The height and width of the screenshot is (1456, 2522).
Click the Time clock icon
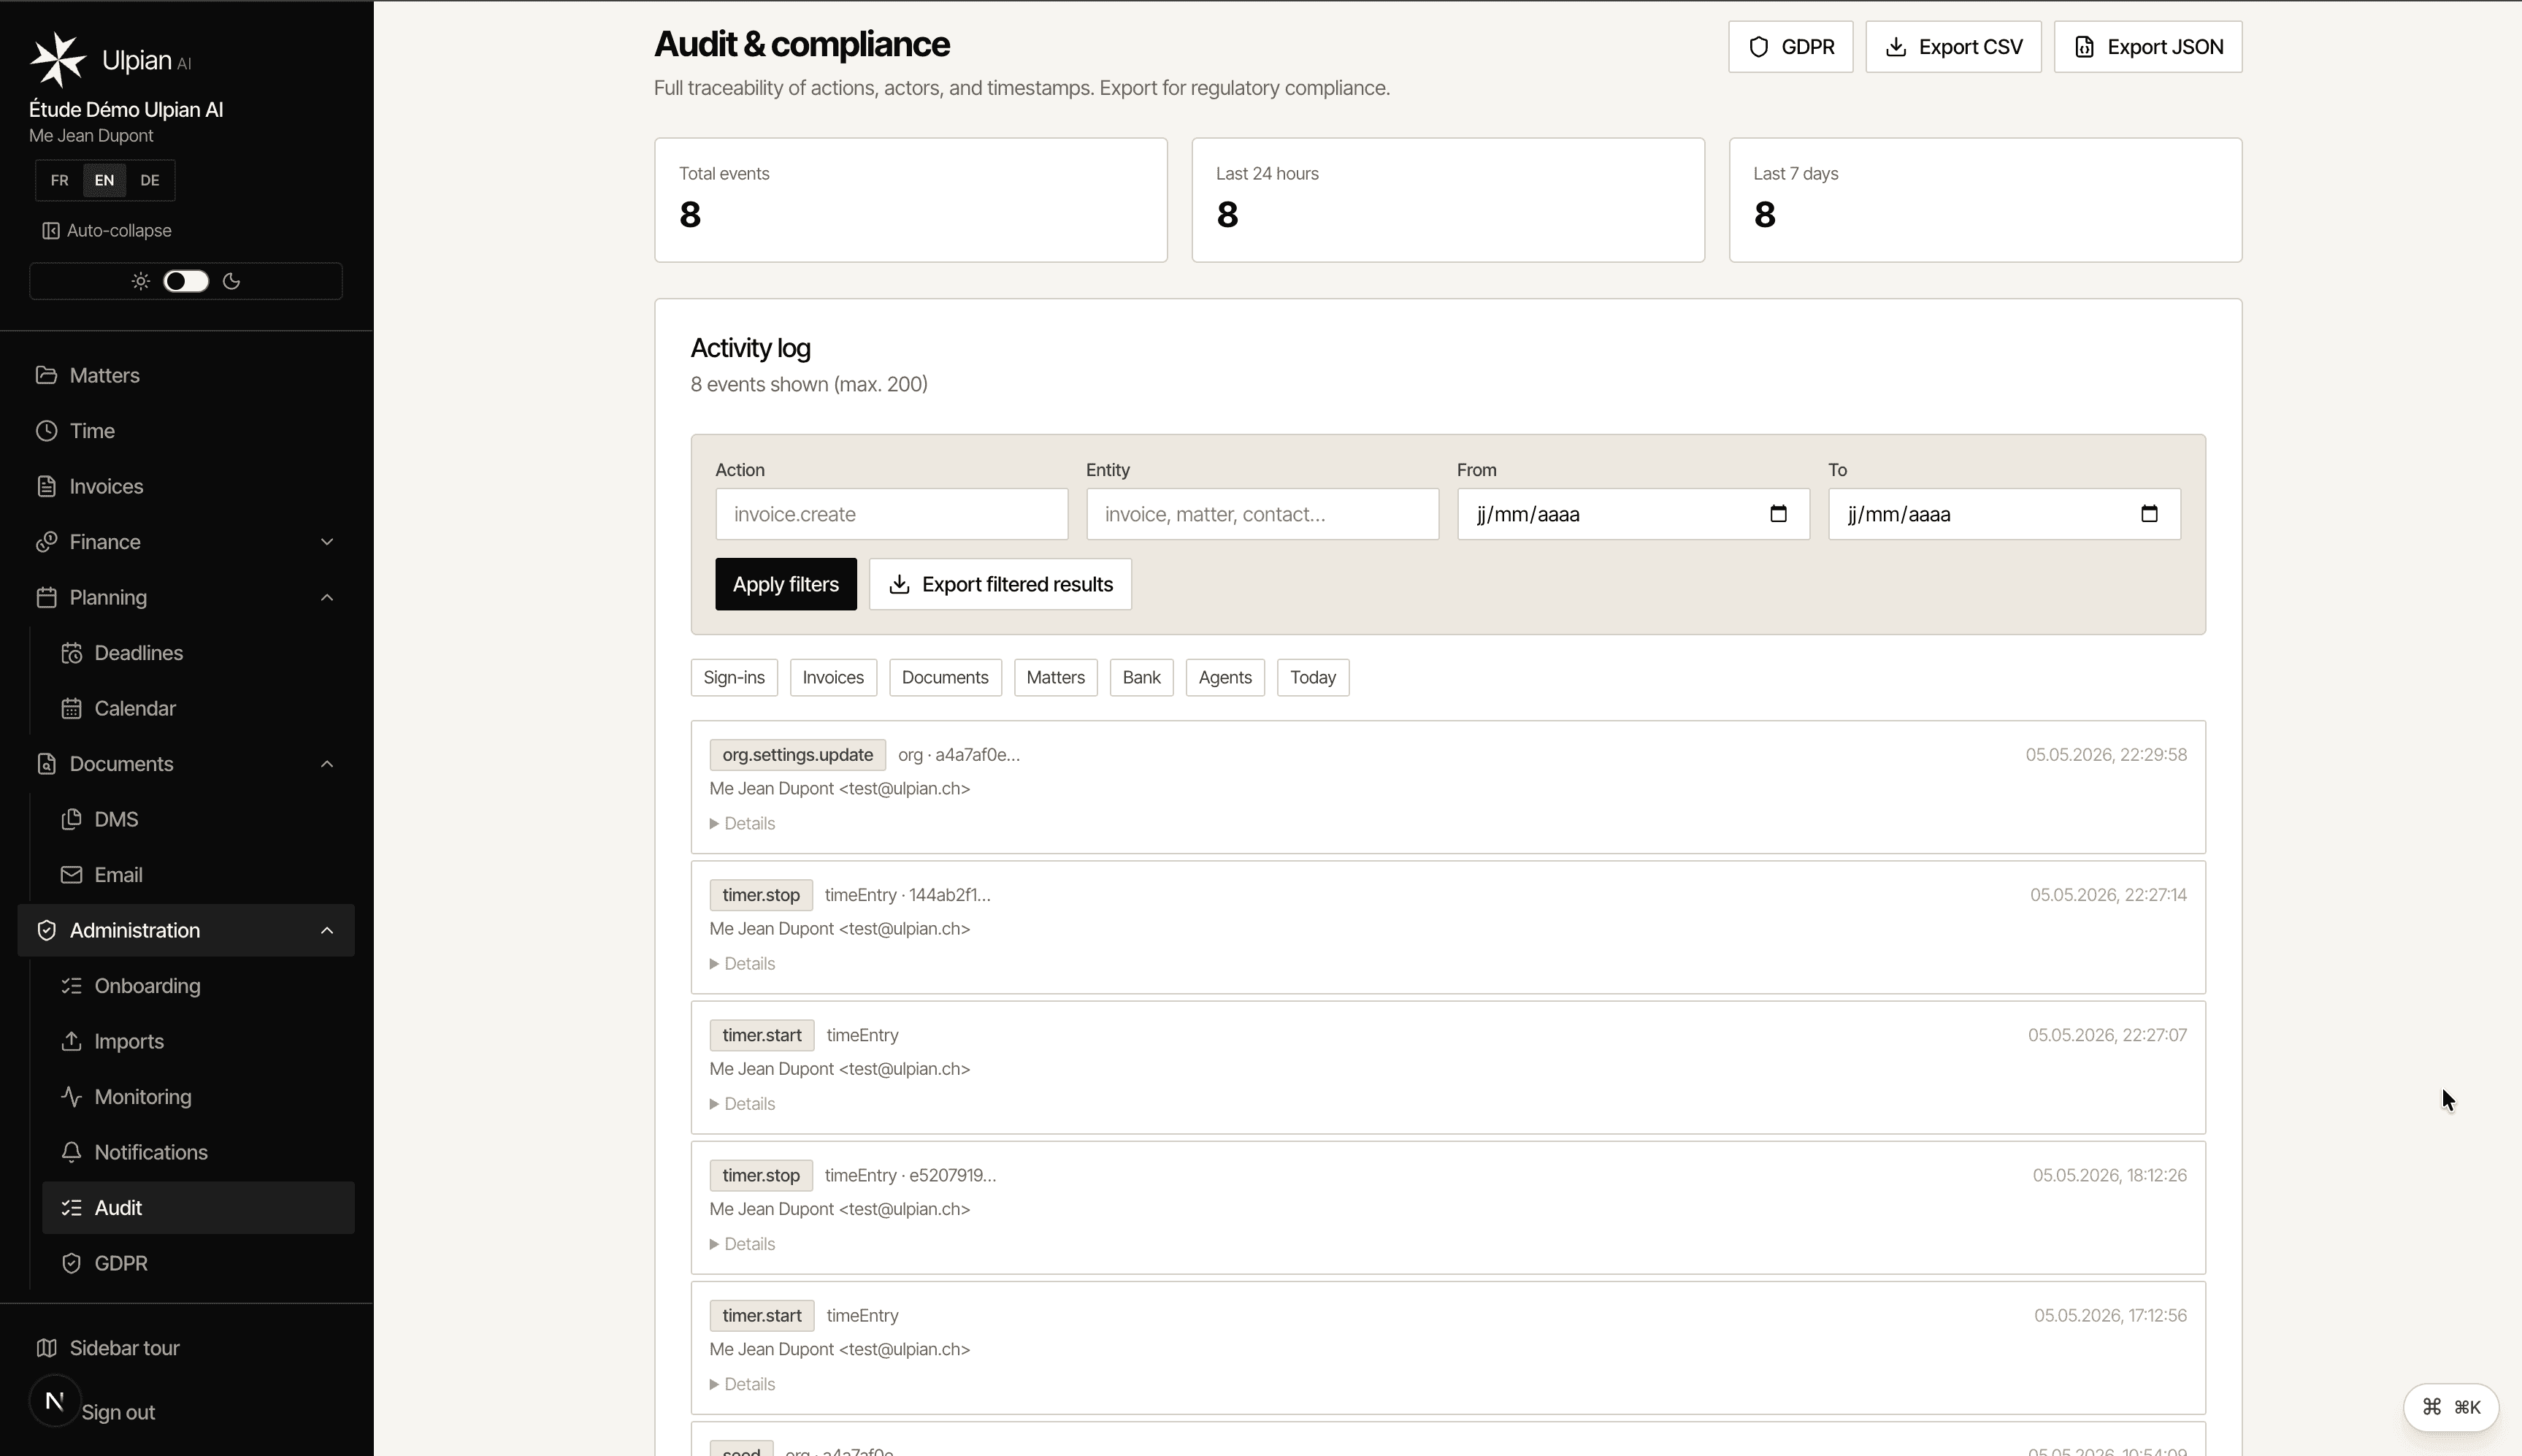click(x=46, y=431)
